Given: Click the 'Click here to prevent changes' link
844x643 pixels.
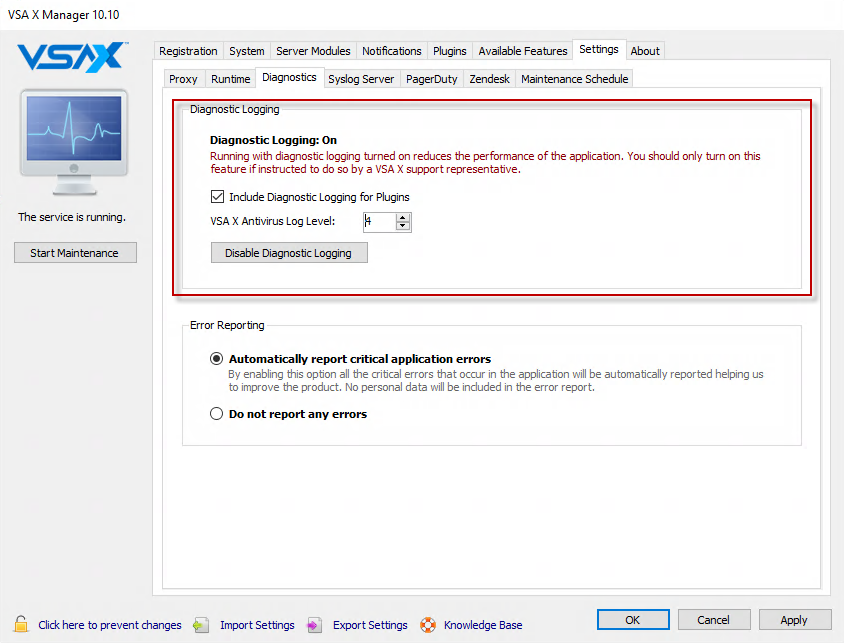Looking at the screenshot, I should (x=110, y=625).
